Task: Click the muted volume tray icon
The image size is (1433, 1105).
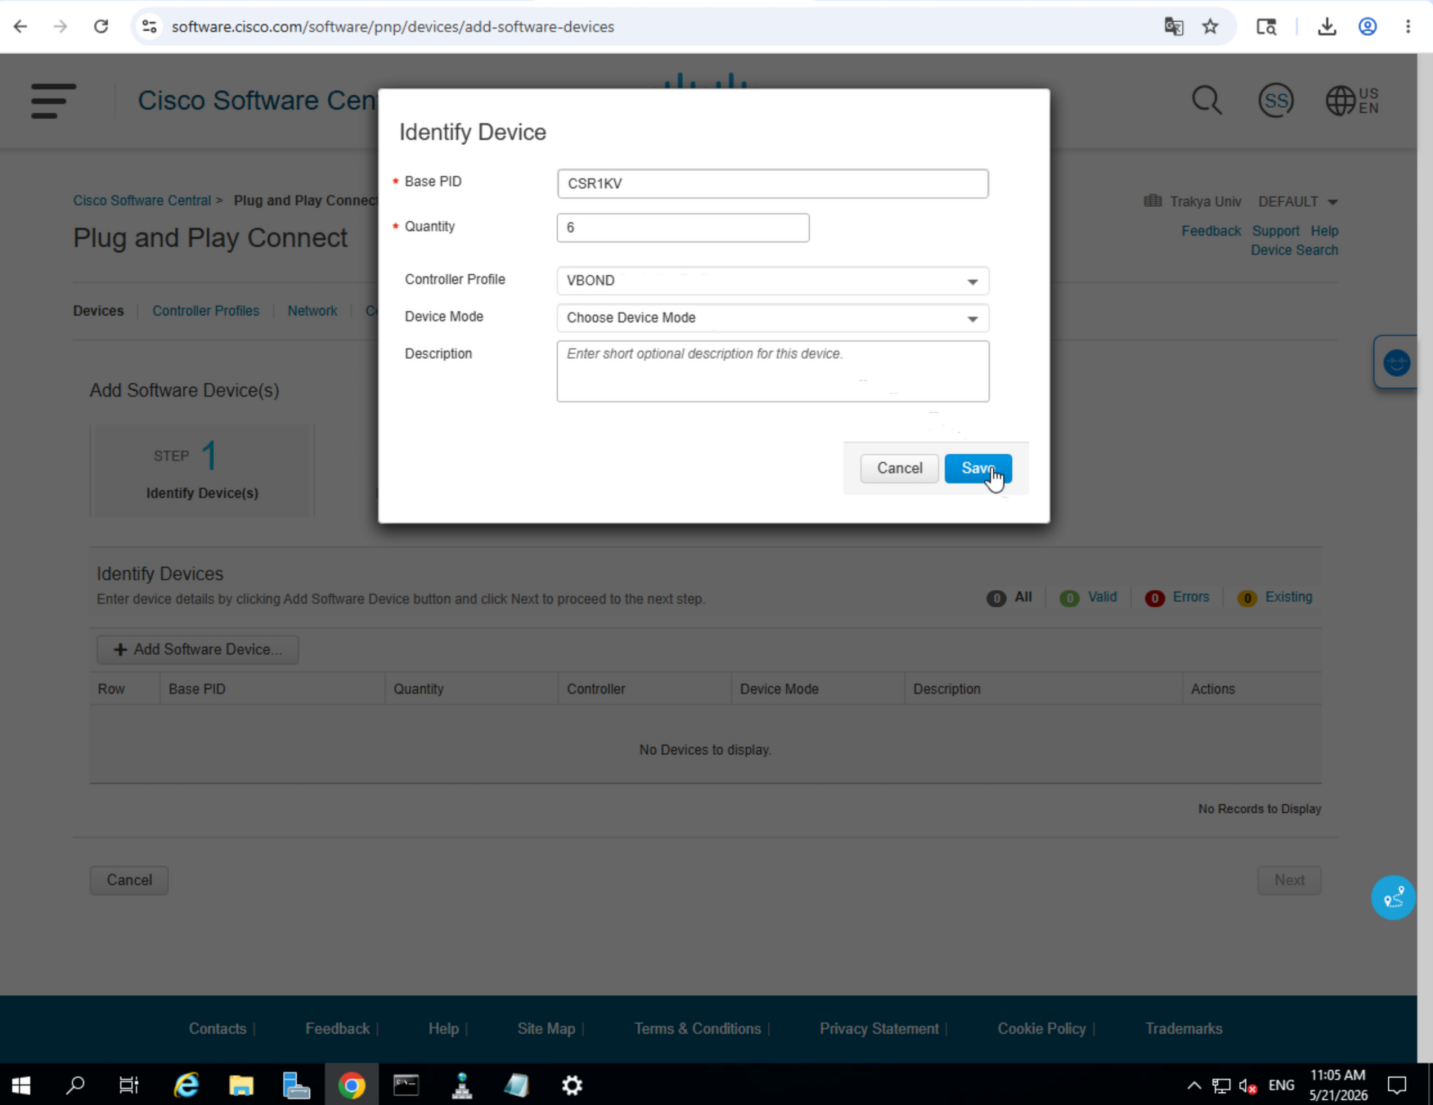Action: point(1248,1085)
